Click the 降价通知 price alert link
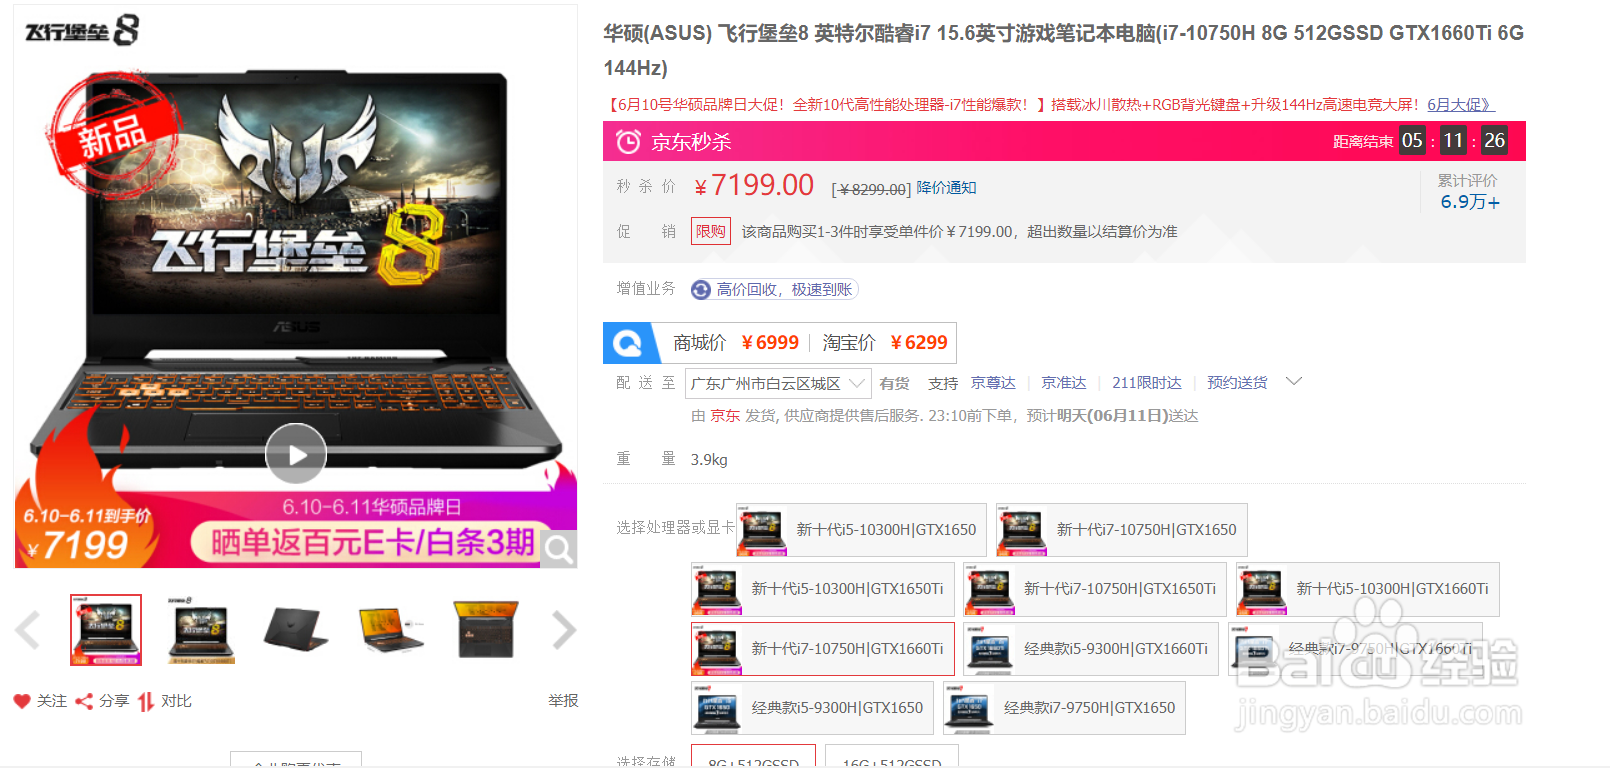 (946, 187)
